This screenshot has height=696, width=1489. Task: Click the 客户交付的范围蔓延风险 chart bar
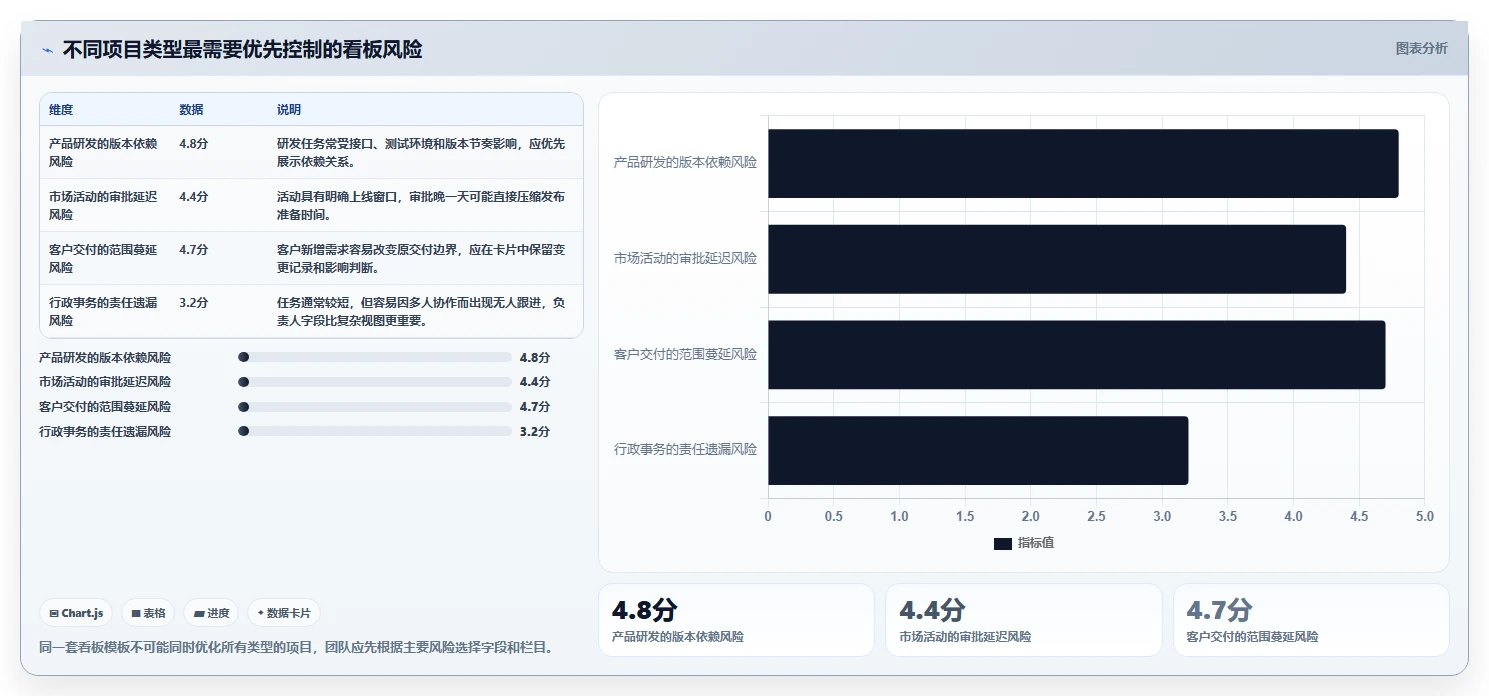point(1076,355)
